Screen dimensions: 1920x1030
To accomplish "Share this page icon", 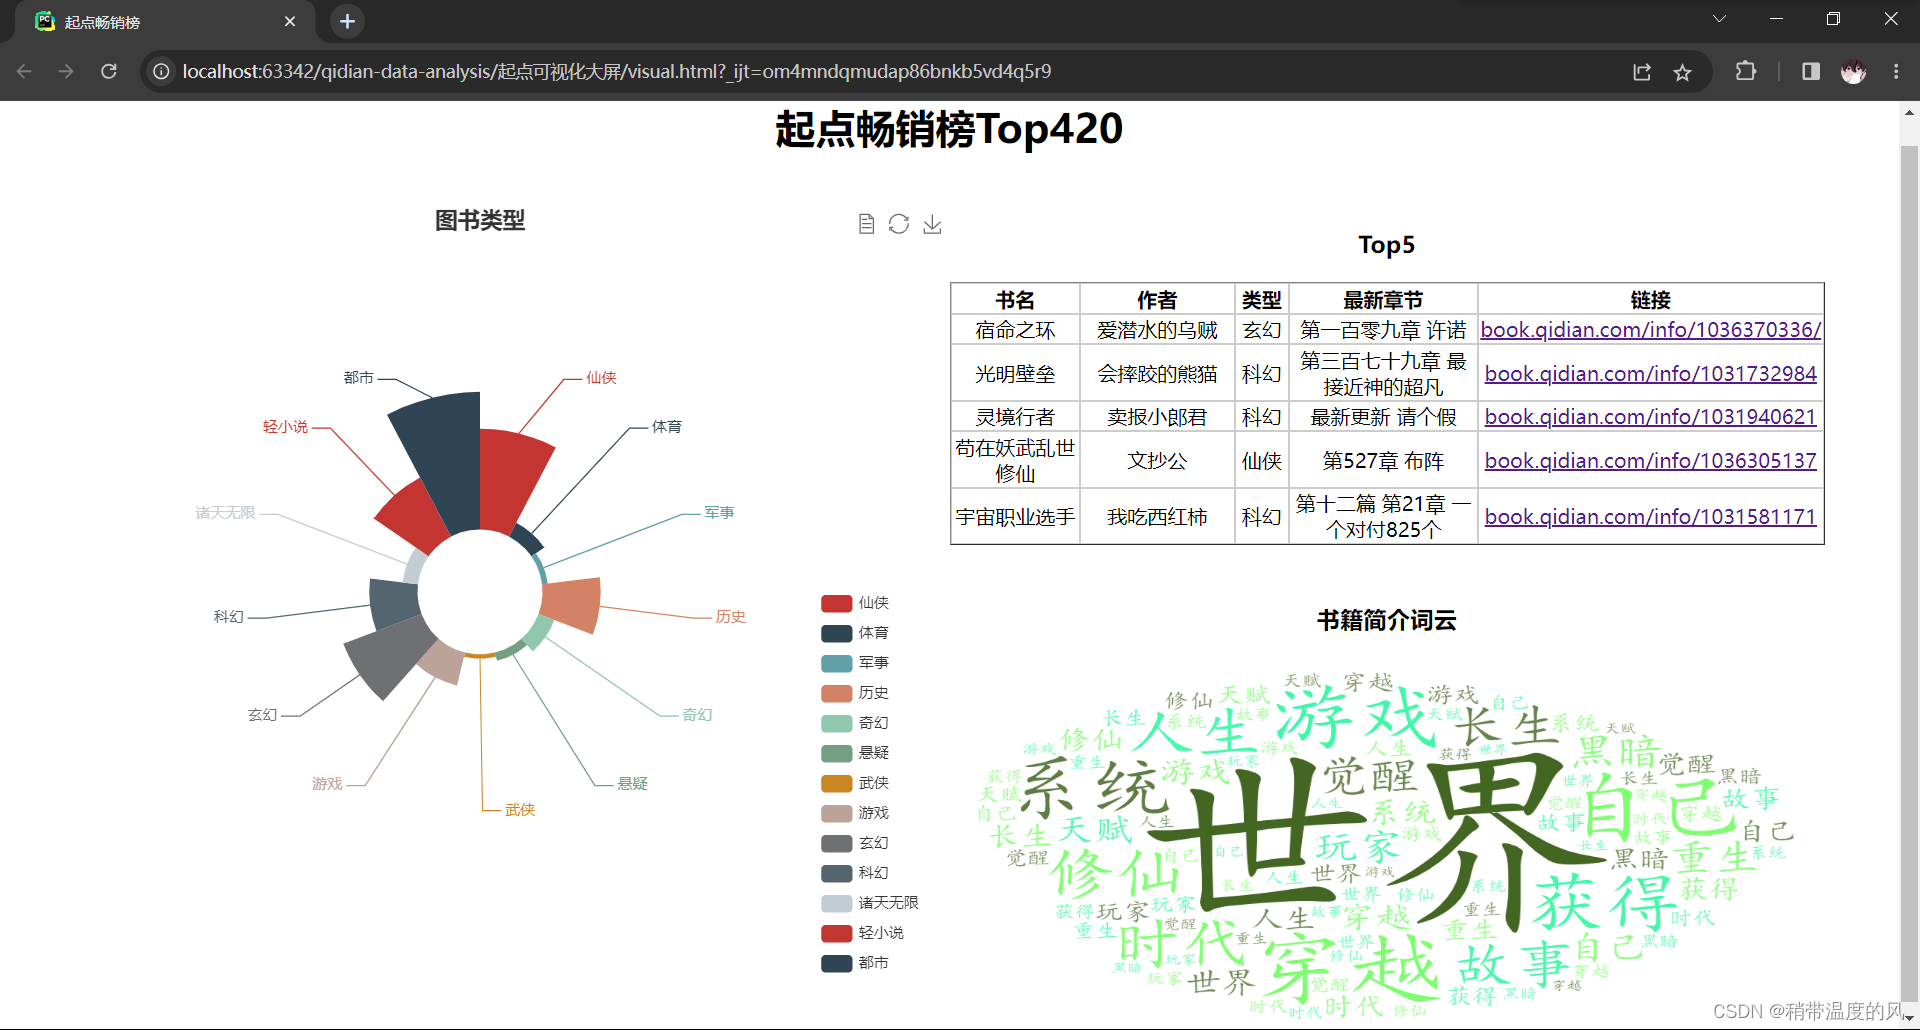I will 1642,72.
